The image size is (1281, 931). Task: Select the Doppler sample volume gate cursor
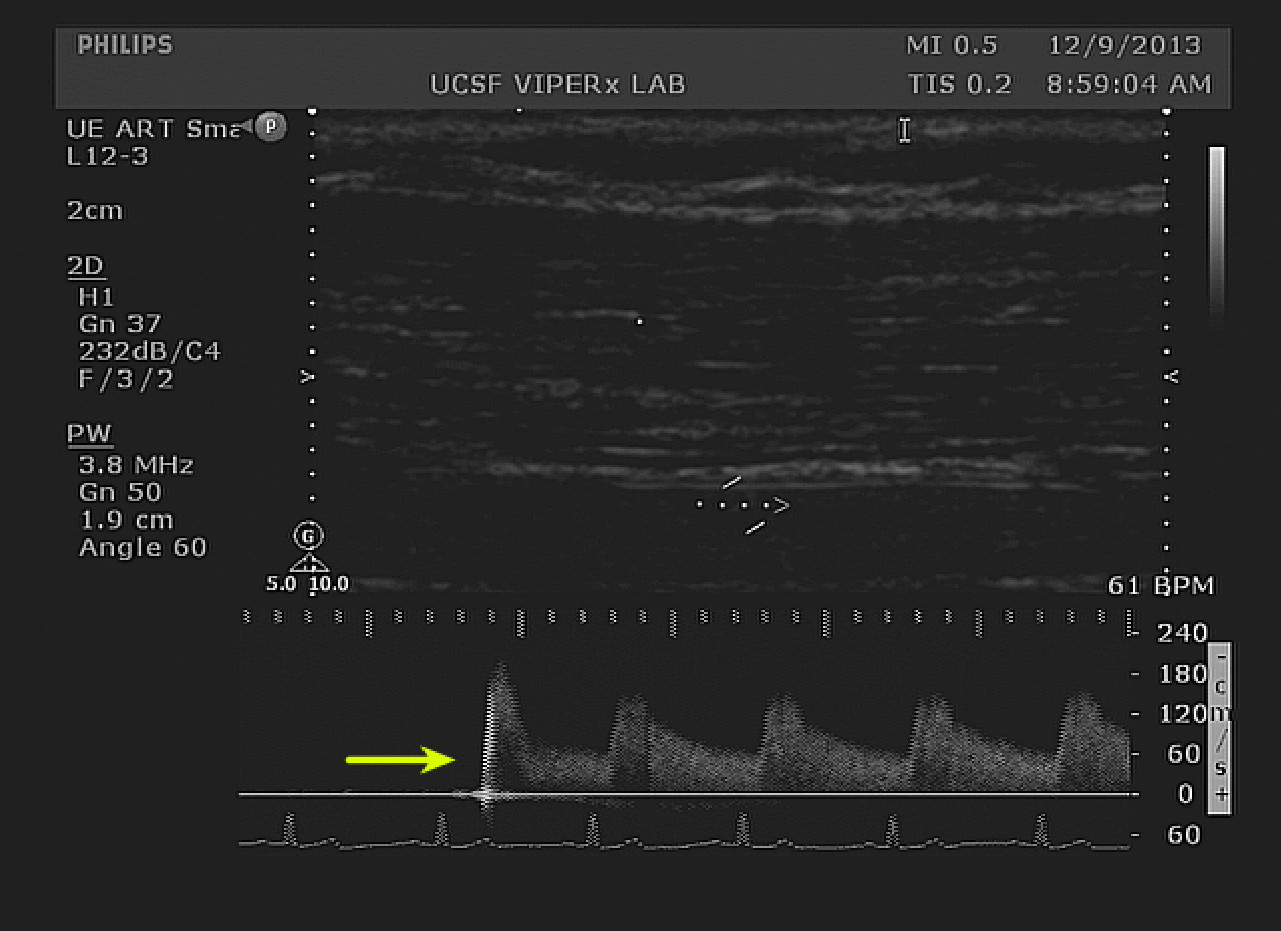pyautogui.click(x=744, y=505)
